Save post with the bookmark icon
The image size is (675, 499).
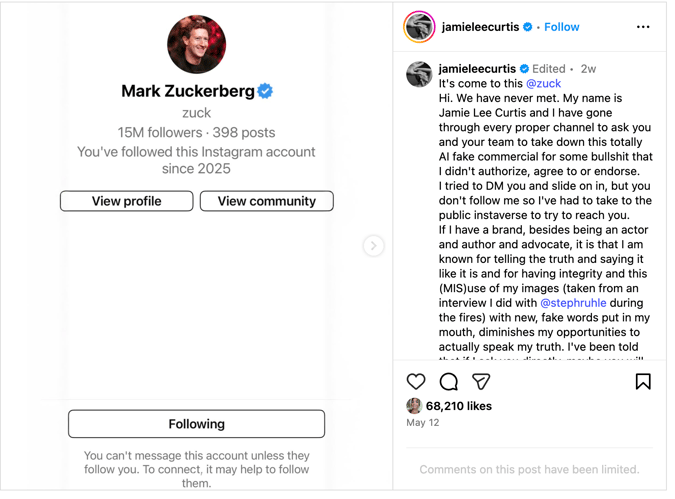point(643,381)
